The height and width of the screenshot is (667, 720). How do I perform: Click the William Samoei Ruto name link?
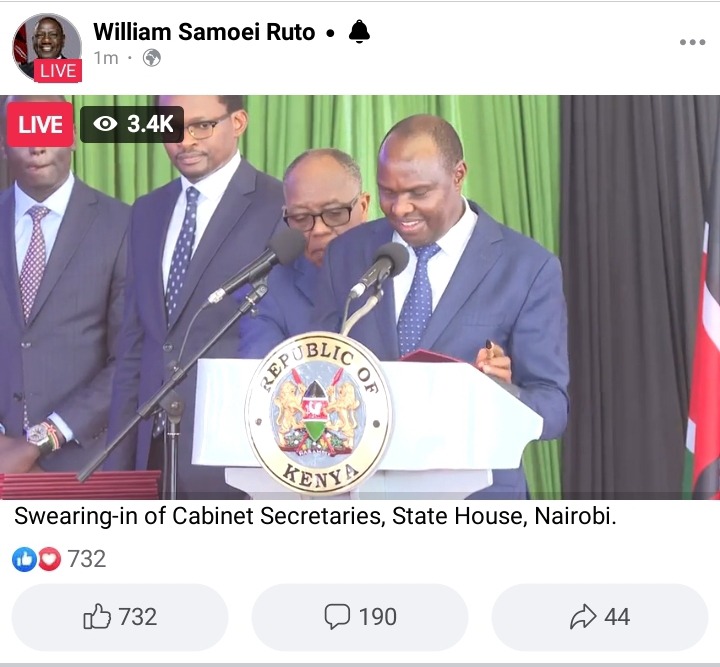tap(204, 32)
